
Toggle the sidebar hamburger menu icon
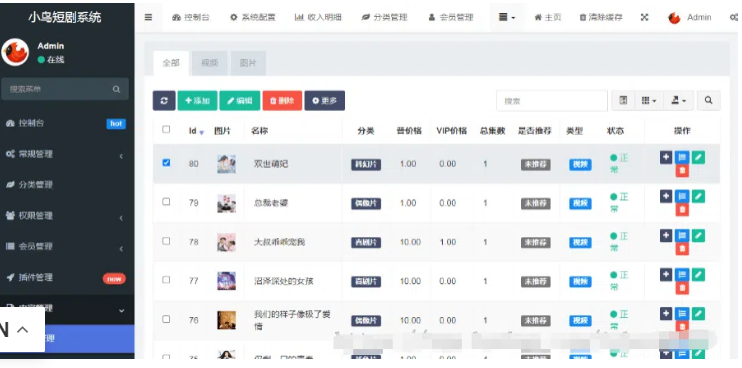pyautogui.click(x=148, y=18)
